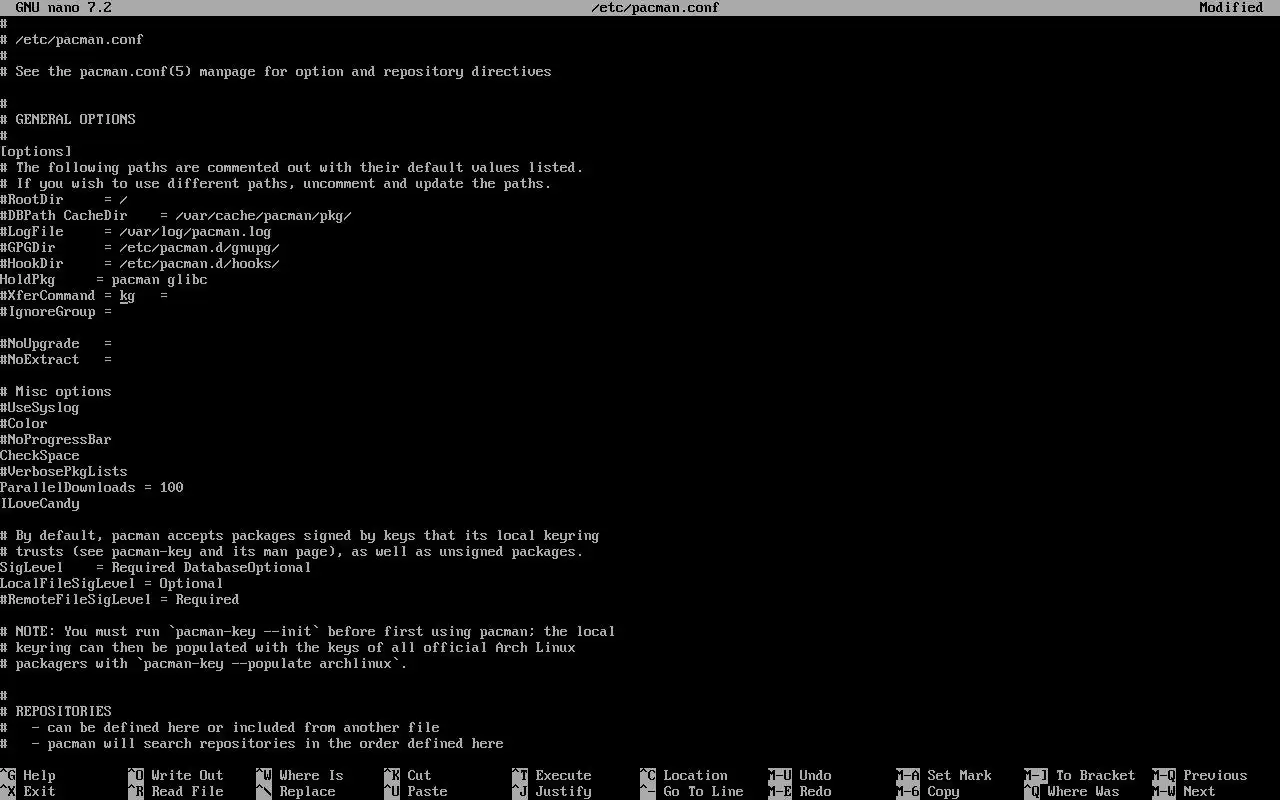The image size is (1280, 800).
Task: Click the M-W Next shortcut
Action: [1184, 791]
